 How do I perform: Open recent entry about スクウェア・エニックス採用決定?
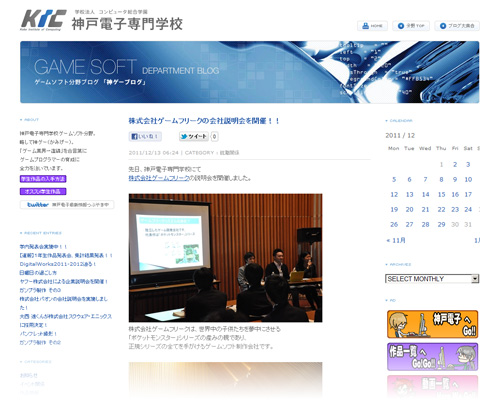[66, 320]
